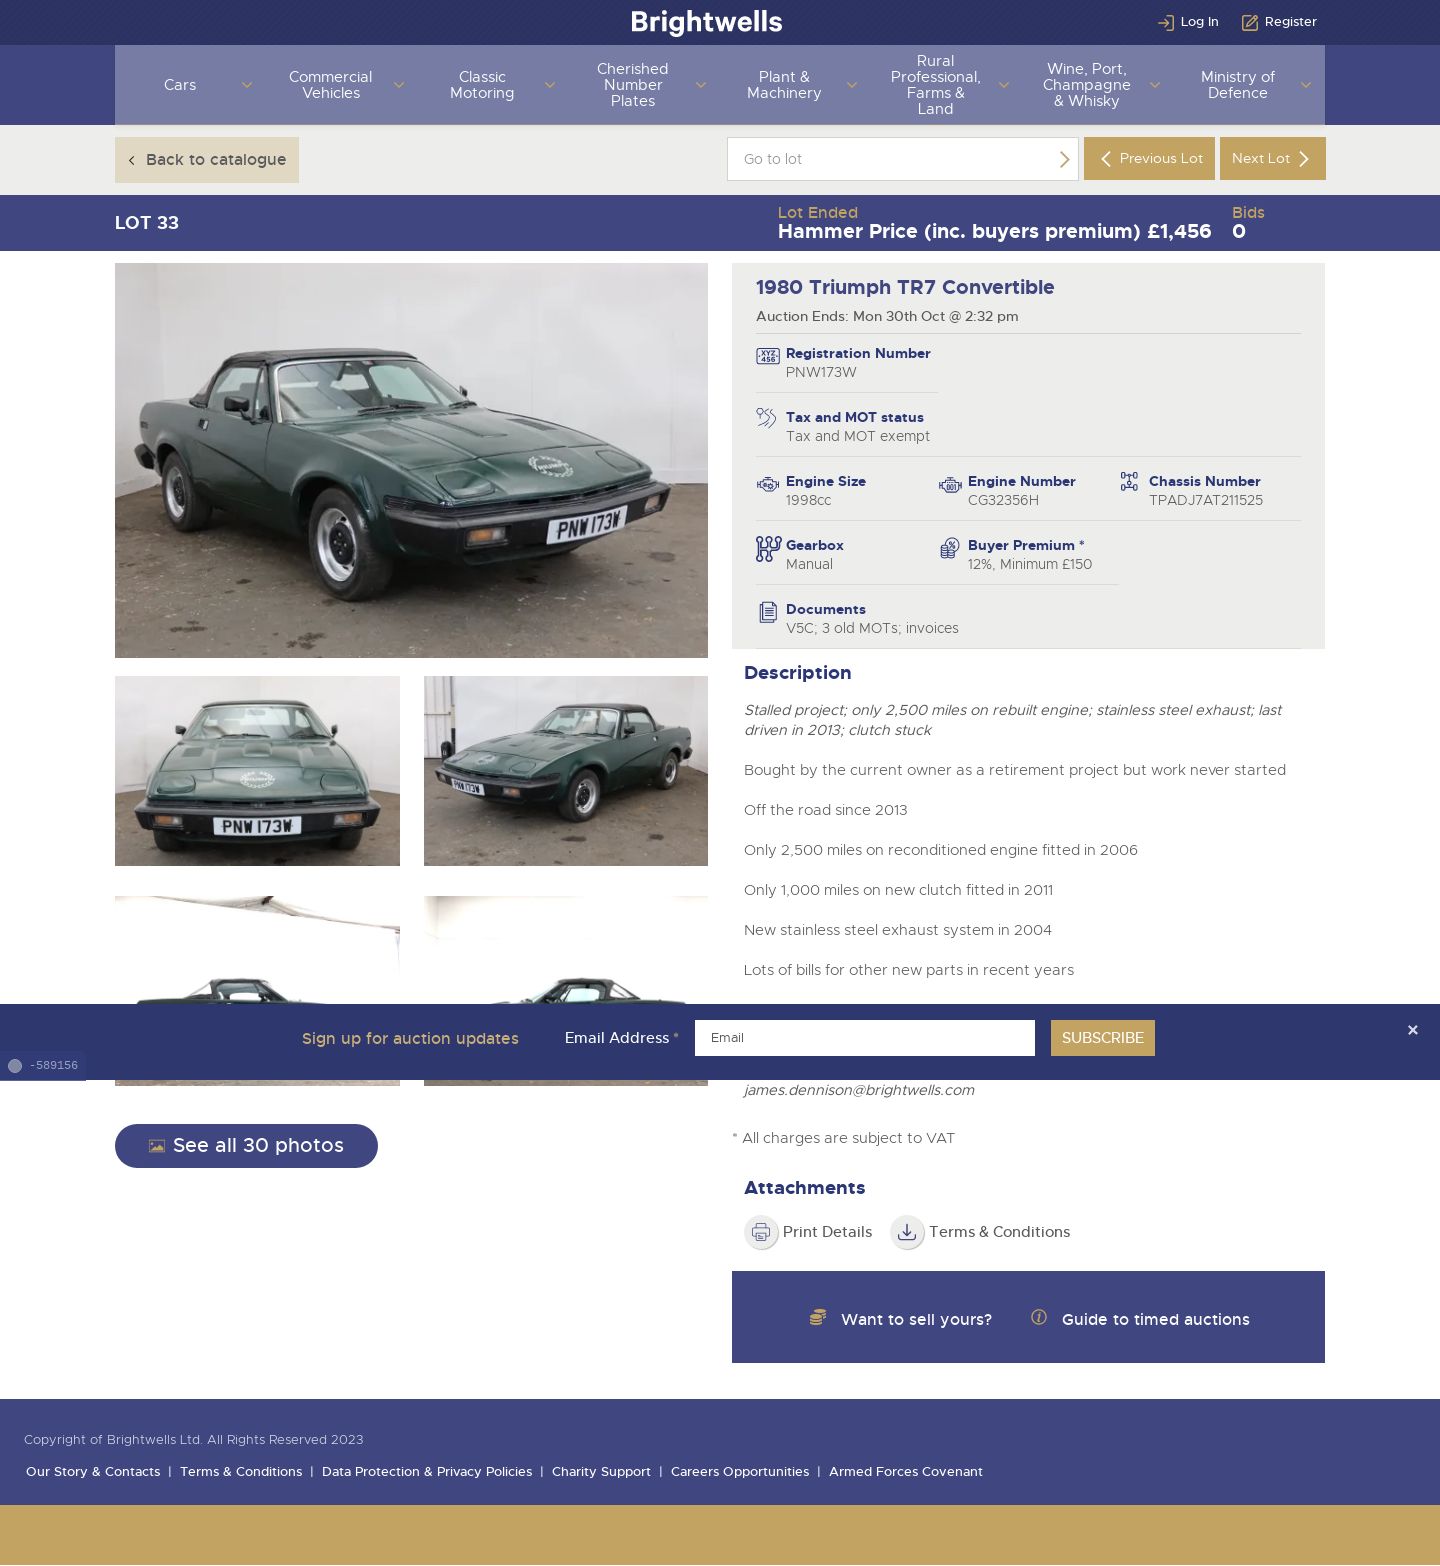Expand Wine, Port, Champagne & Whisky chevron
The image size is (1440, 1566).
coord(1154,85)
